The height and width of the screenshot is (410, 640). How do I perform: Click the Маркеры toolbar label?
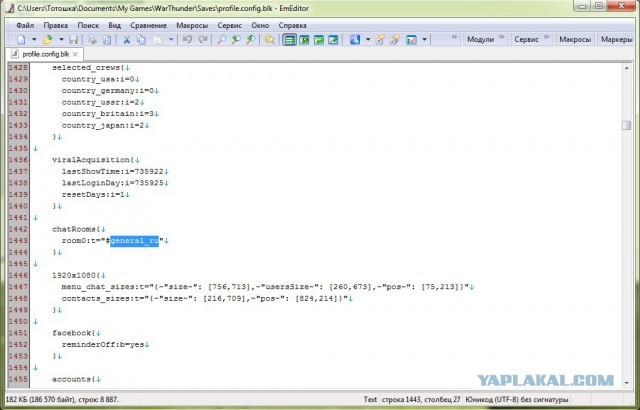coord(617,40)
